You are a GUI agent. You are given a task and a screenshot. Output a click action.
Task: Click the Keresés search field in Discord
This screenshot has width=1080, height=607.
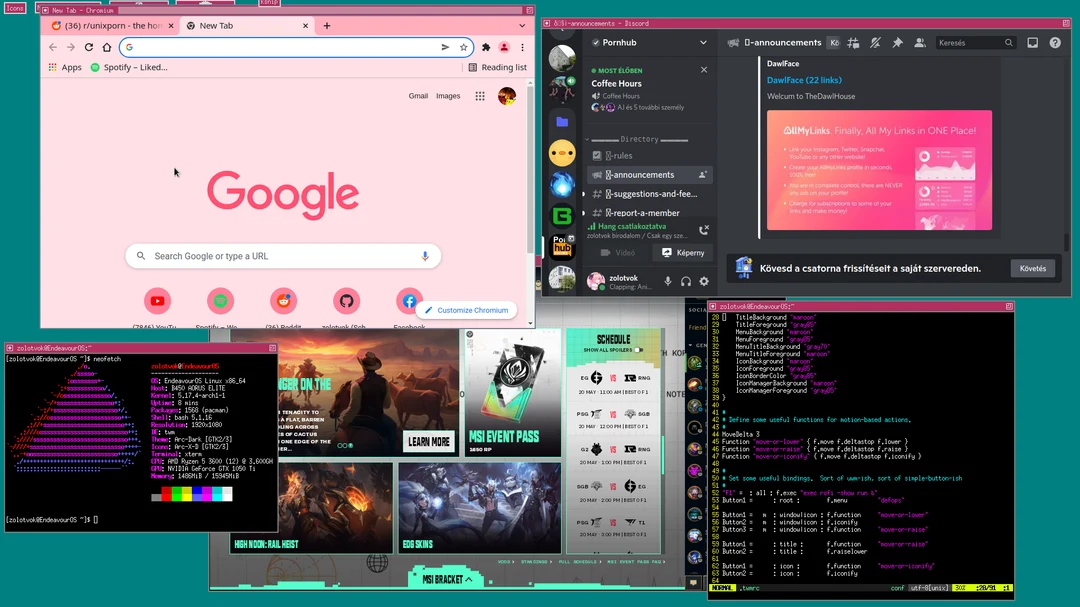[975, 42]
